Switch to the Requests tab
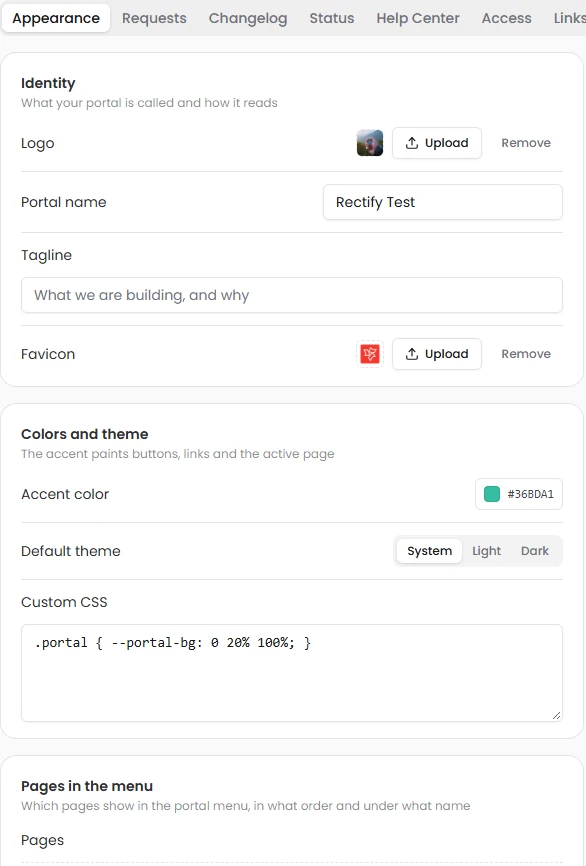The width and height of the screenshot is (586, 866). pos(154,18)
